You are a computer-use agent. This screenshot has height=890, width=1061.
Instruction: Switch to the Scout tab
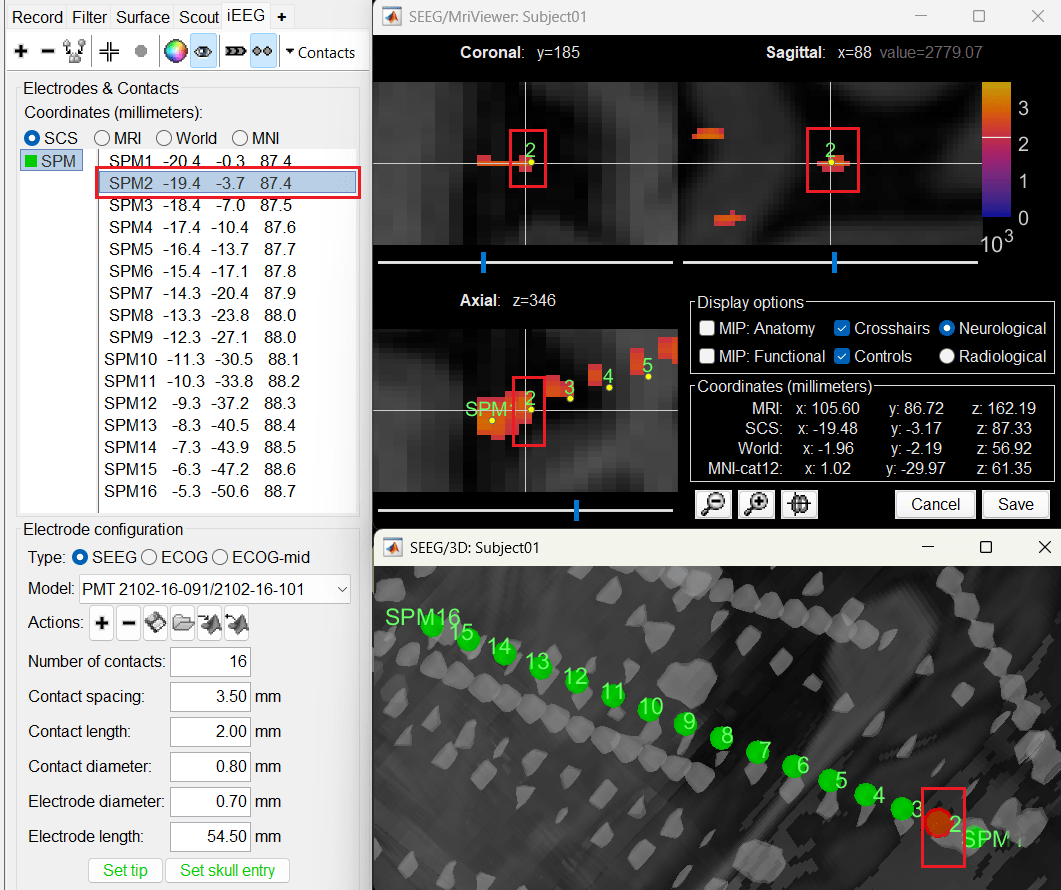pos(199,17)
